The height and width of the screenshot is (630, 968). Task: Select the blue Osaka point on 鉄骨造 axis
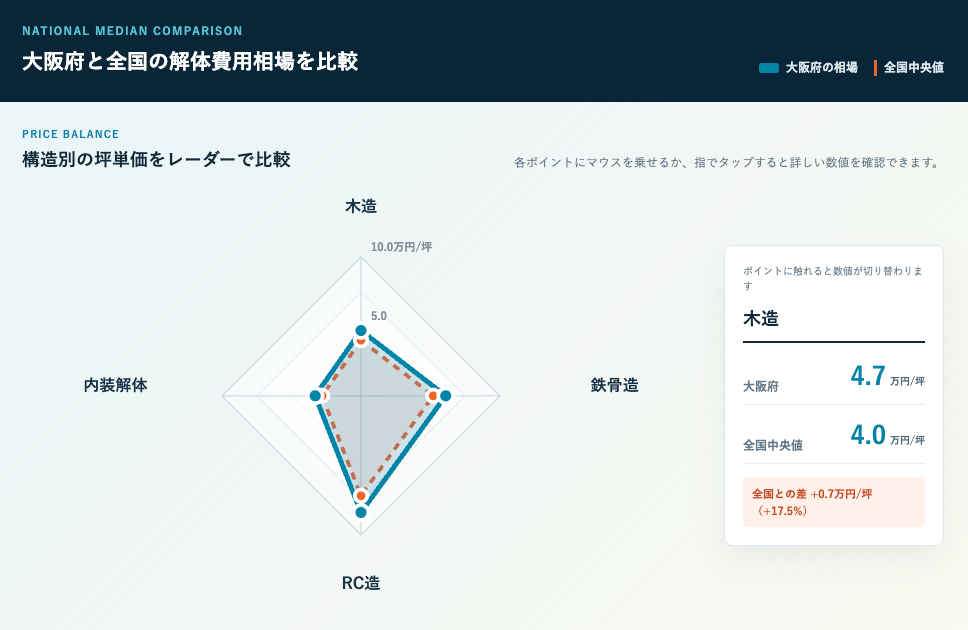(x=444, y=396)
